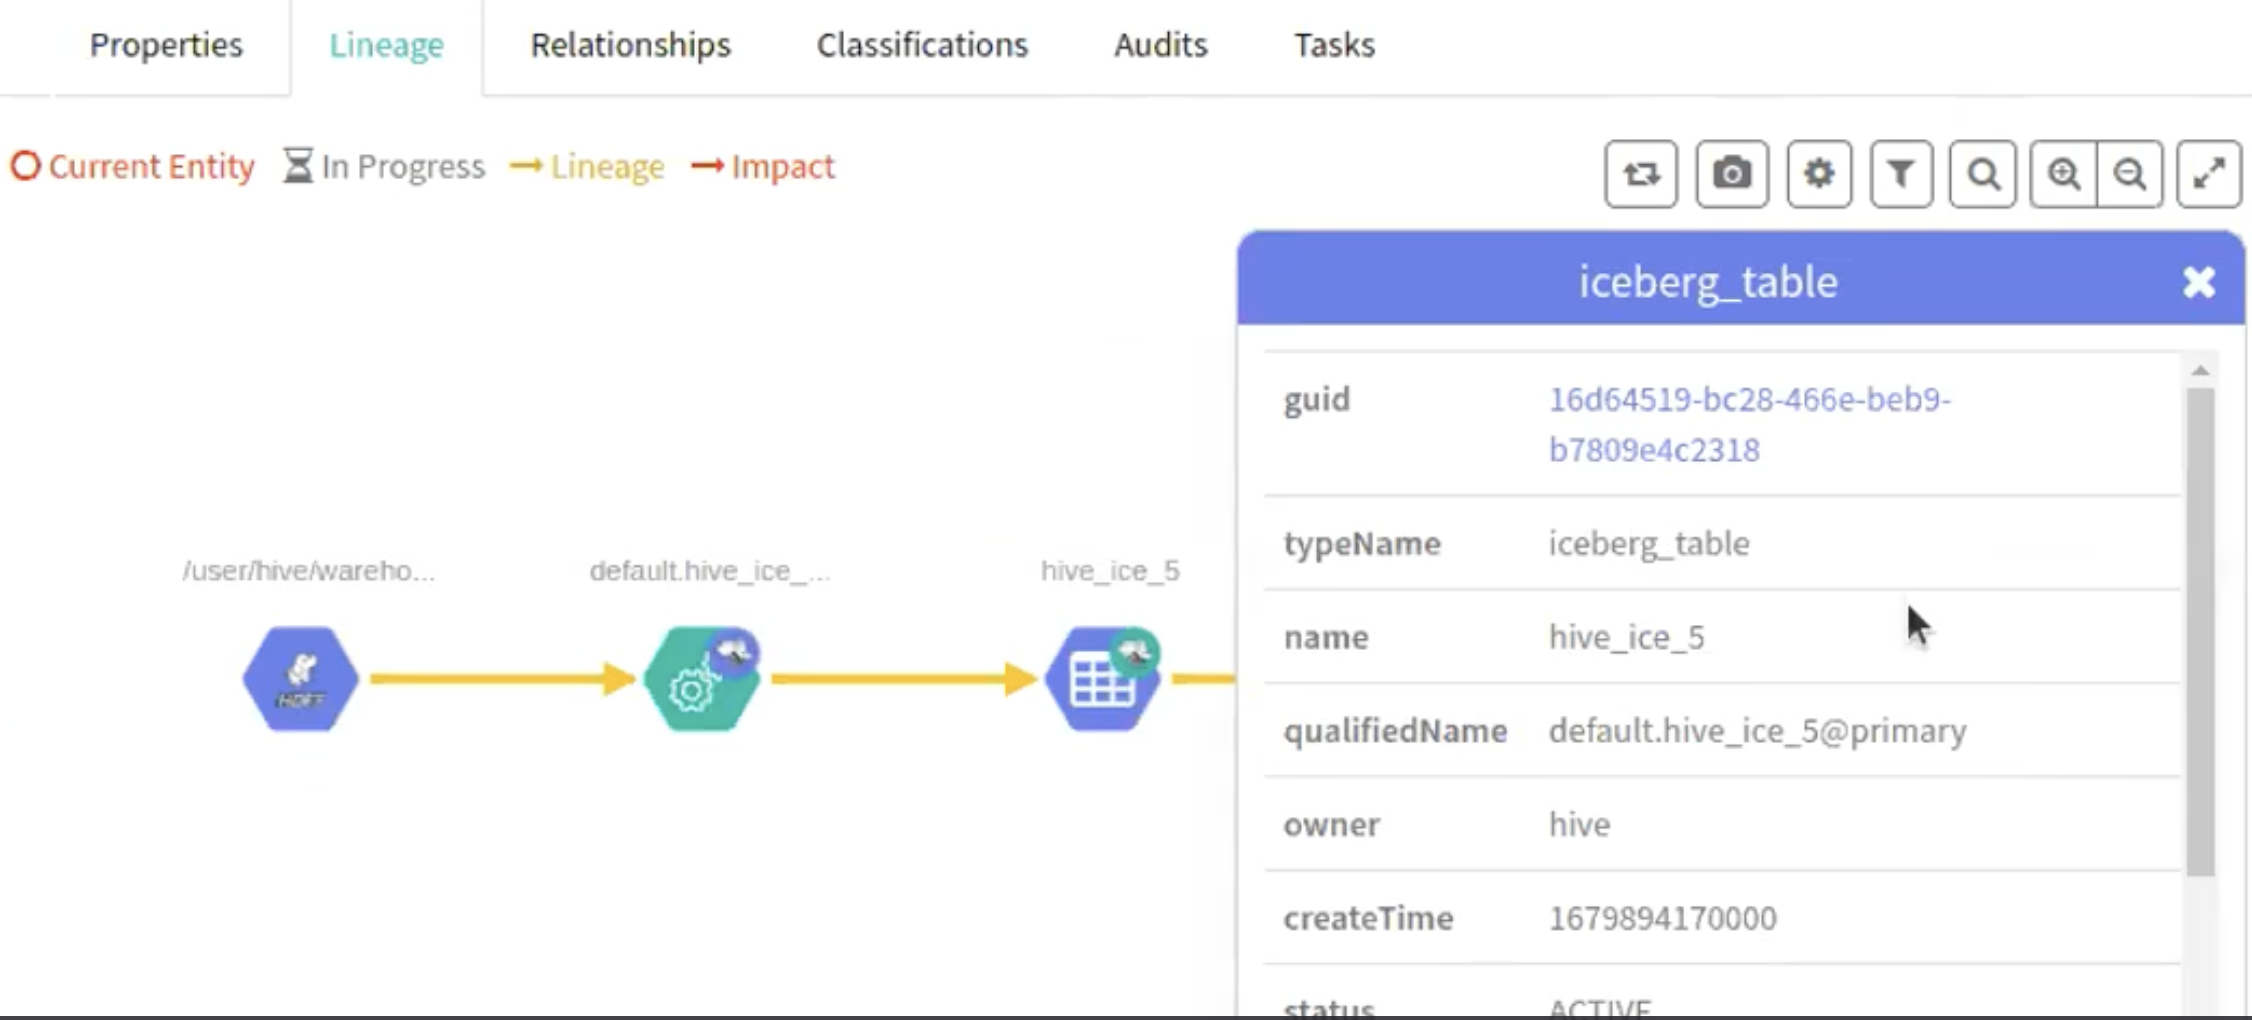The width and height of the screenshot is (2252, 1020).
Task: Click the details panel vertical scrollbar
Action: (x=2200, y=630)
